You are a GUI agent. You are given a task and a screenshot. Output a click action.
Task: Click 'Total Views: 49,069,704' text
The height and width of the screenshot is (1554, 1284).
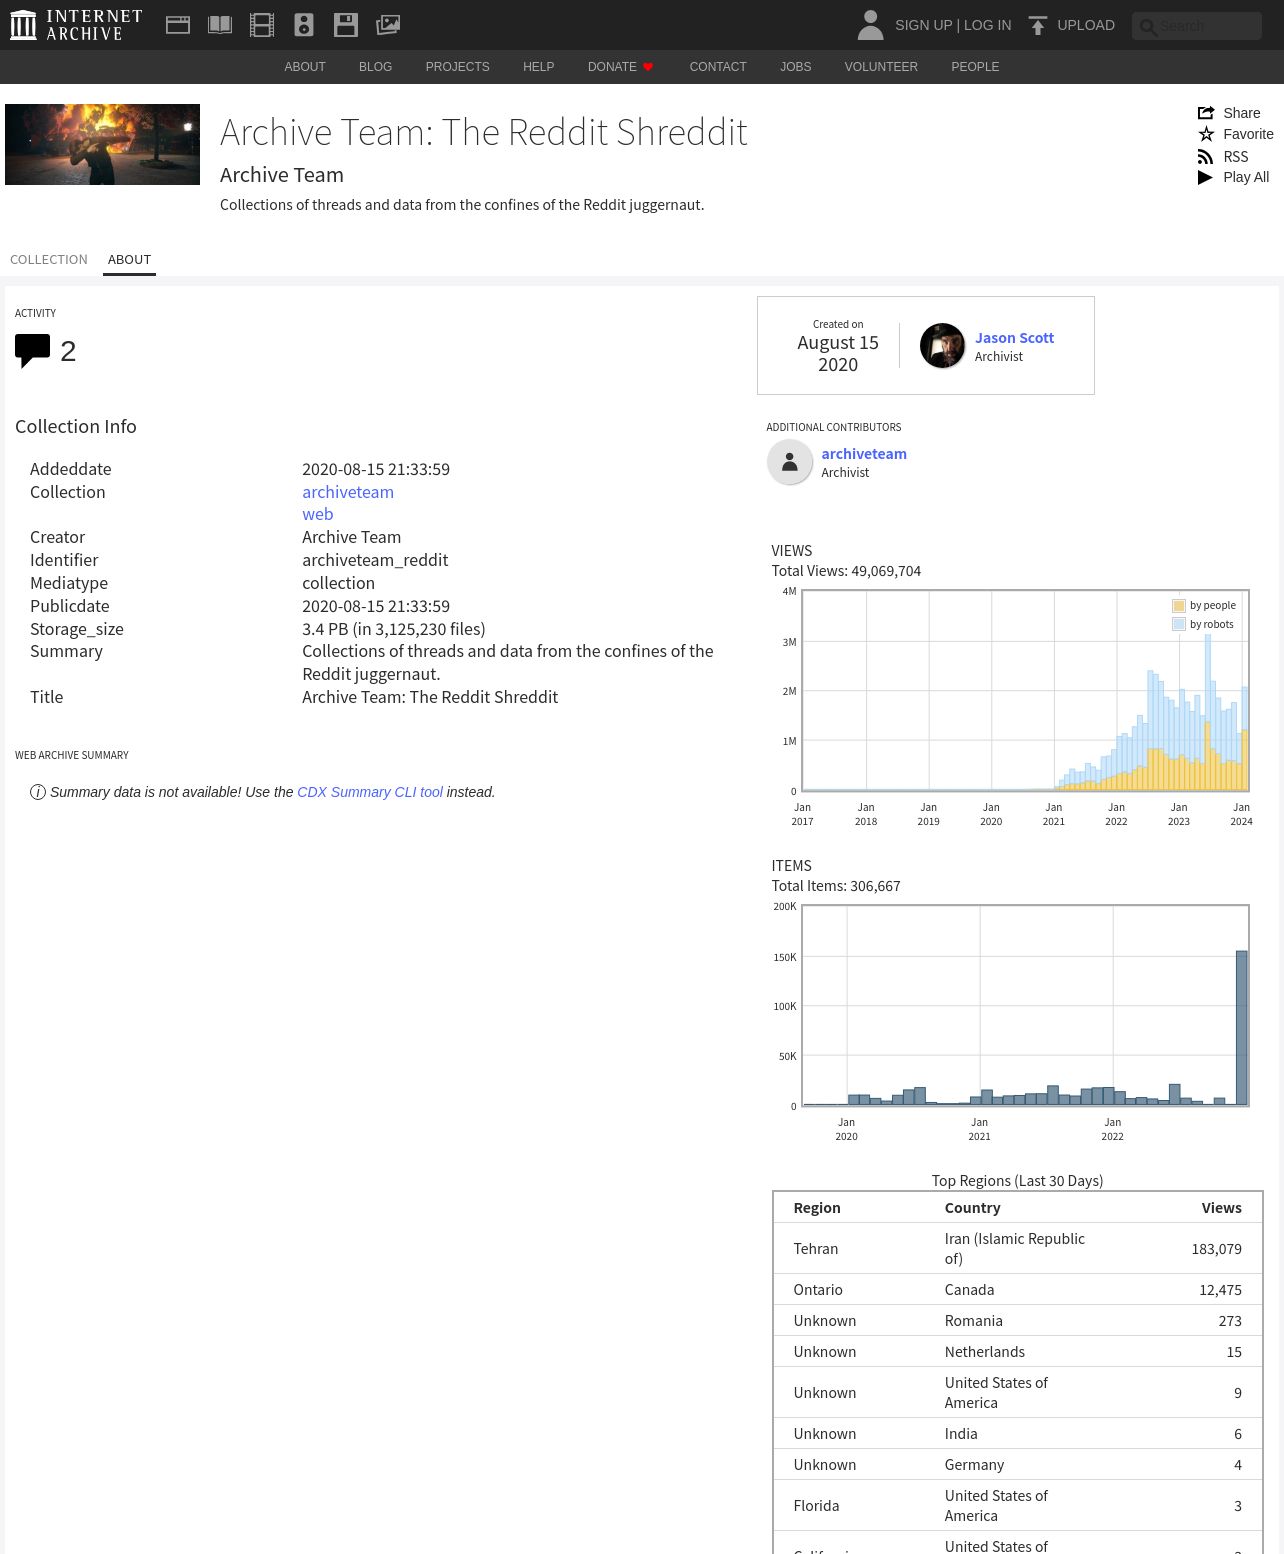coord(846,571)
